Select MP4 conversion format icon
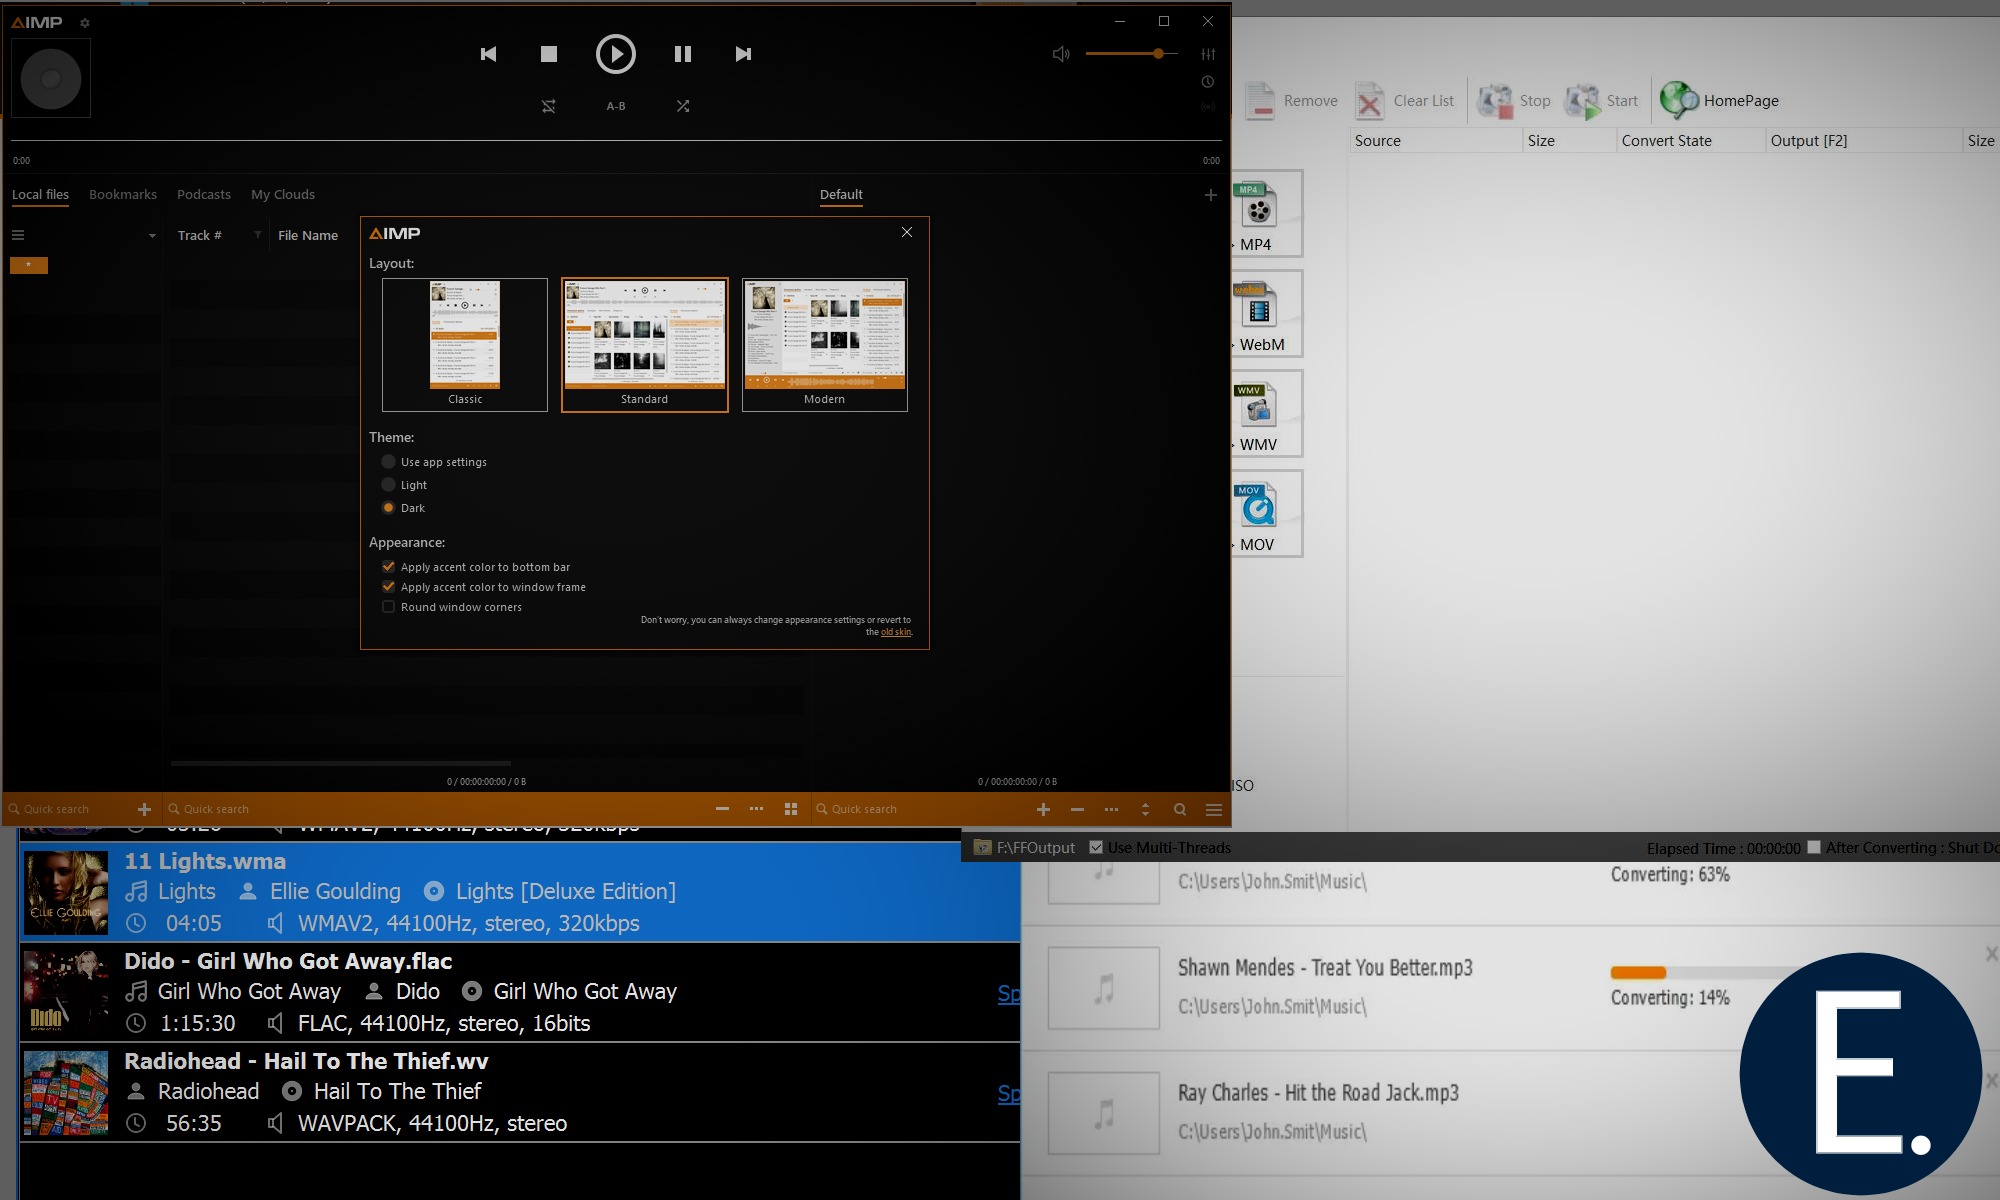The height and width of the screenshot is (1200, 2000). [x=1266, y=214]
